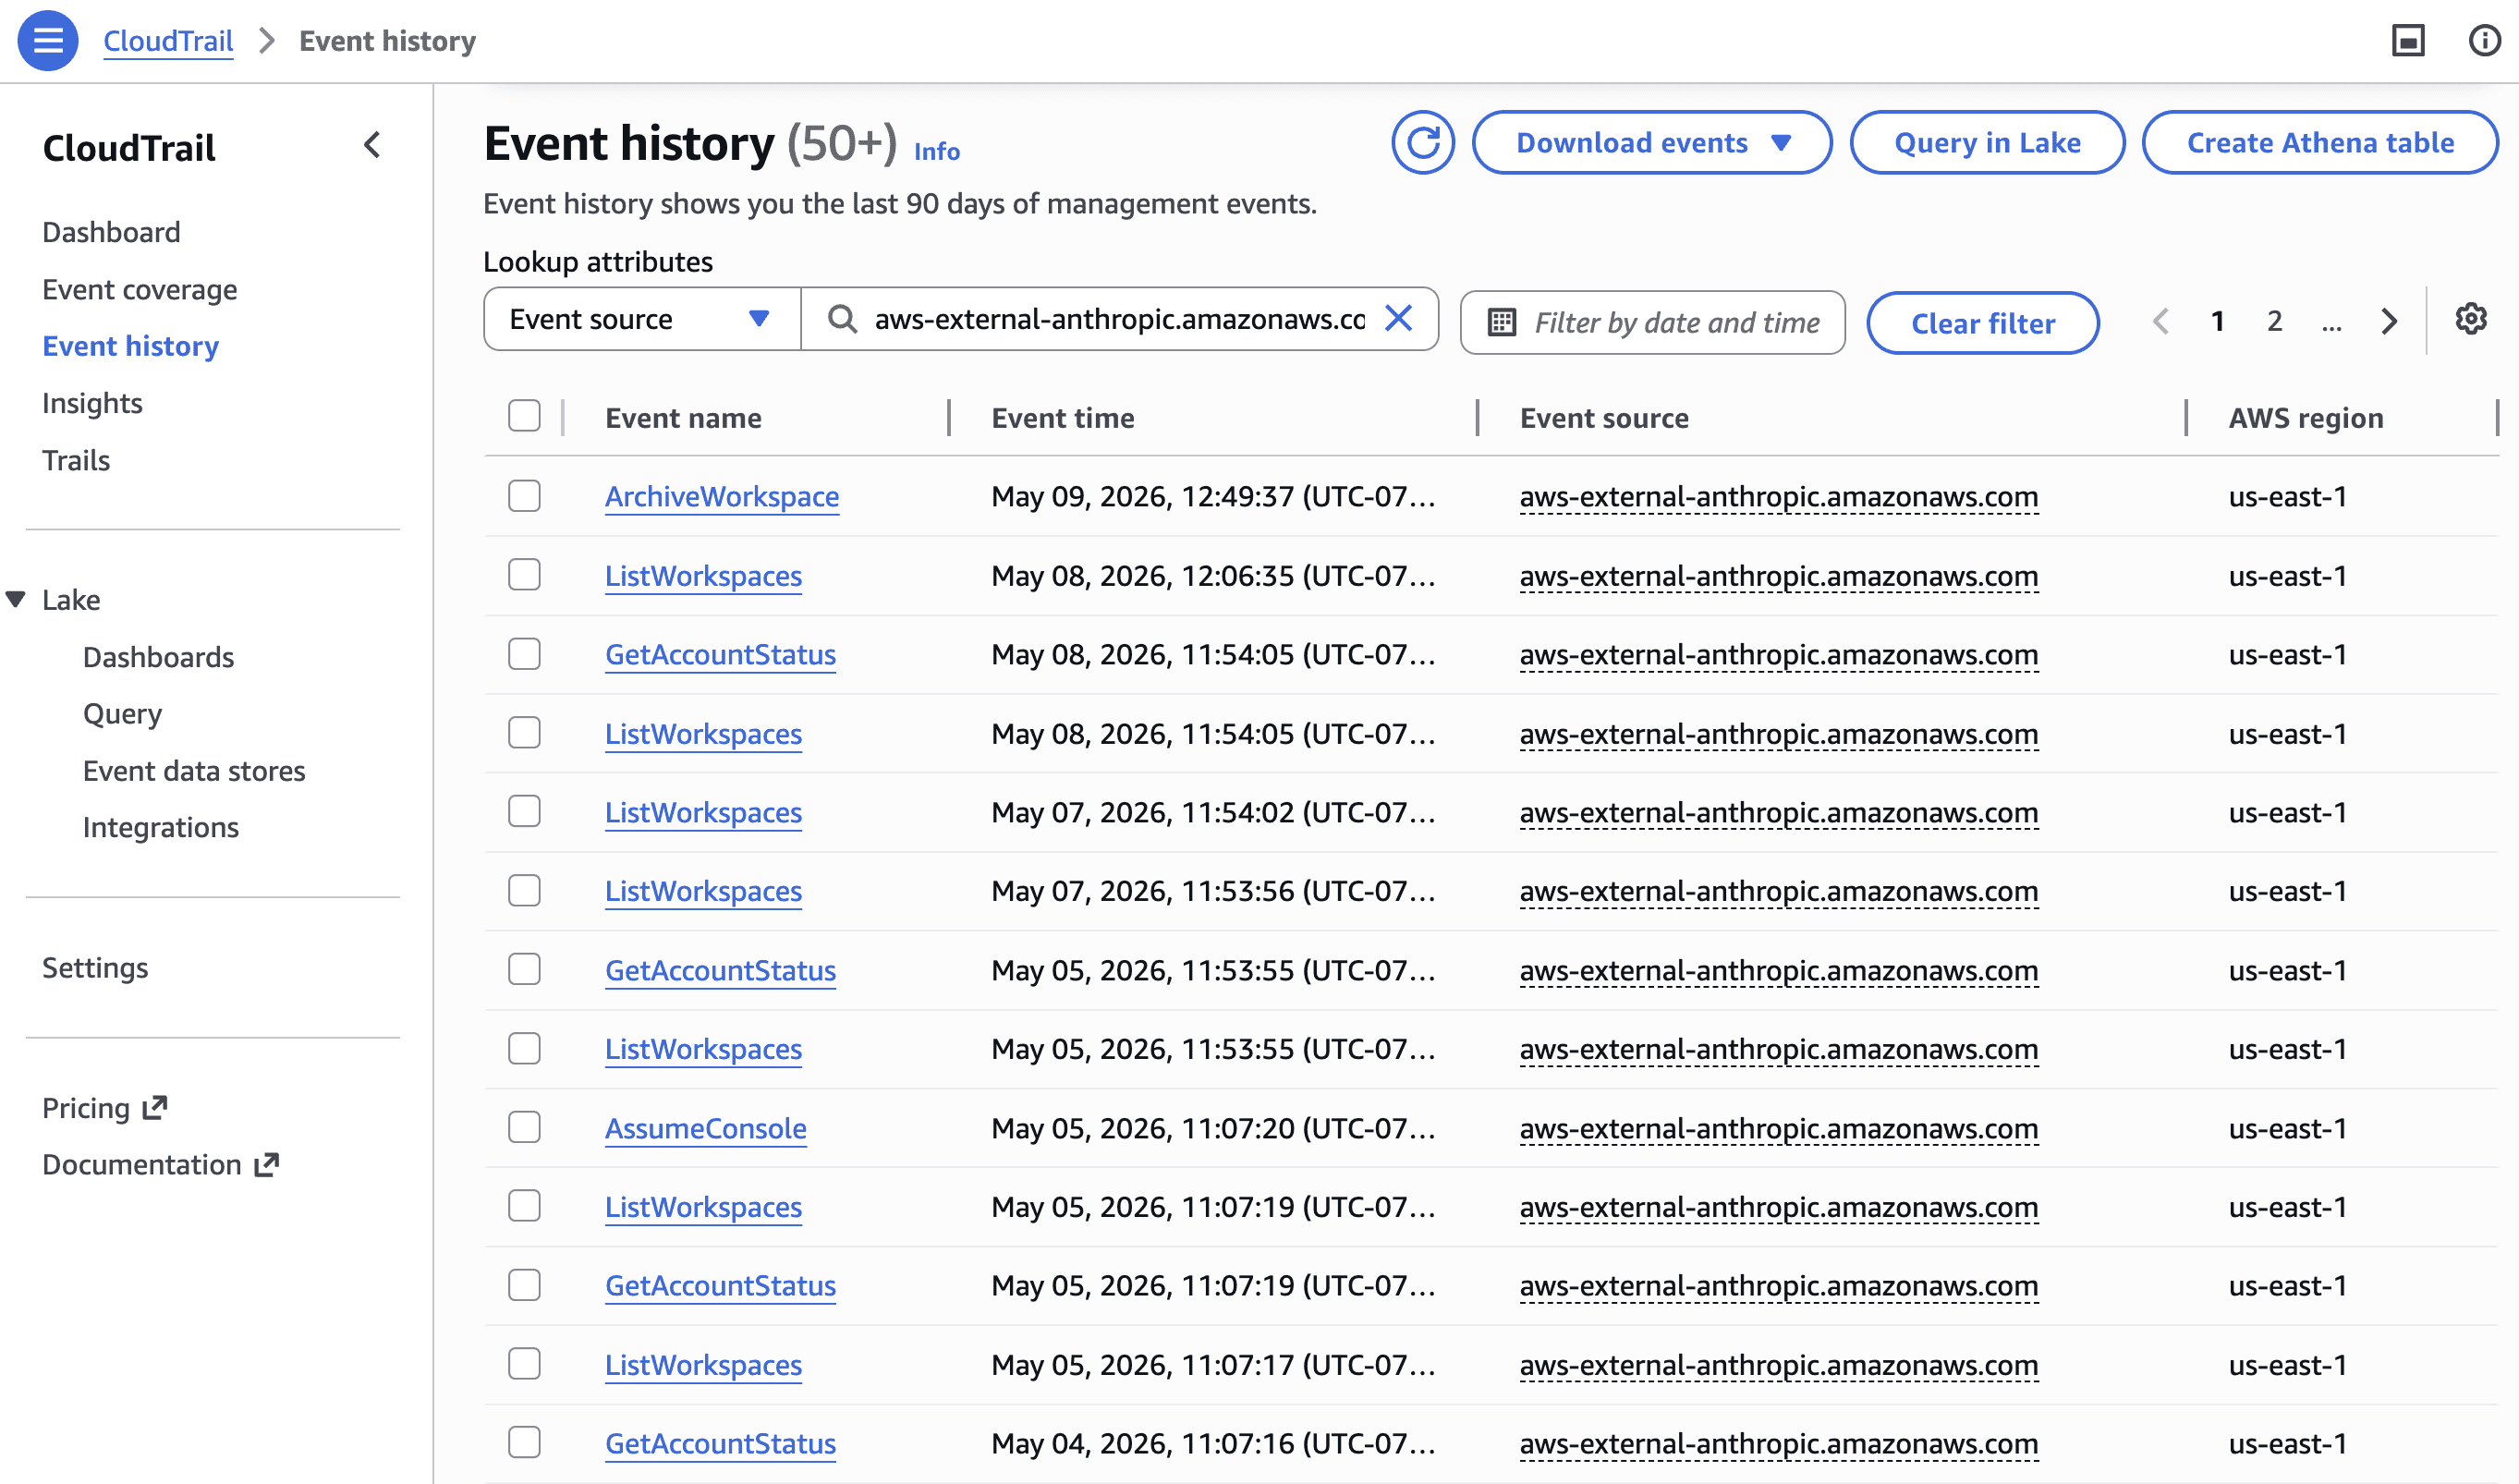Screen dimensions: 2519x1484
Task: Open Filter by date and time field
Action: [1652, 322]
